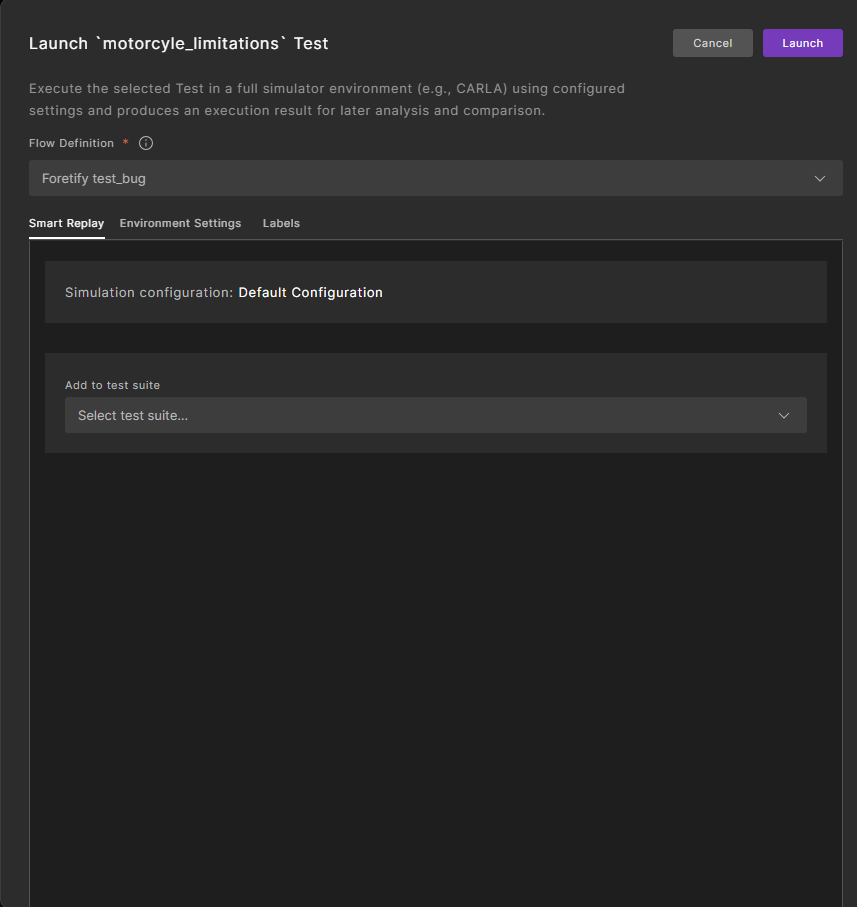Screen dimensions: 857x907
Task: Click the dialog description paragraph text
Action: pos(326,99)
